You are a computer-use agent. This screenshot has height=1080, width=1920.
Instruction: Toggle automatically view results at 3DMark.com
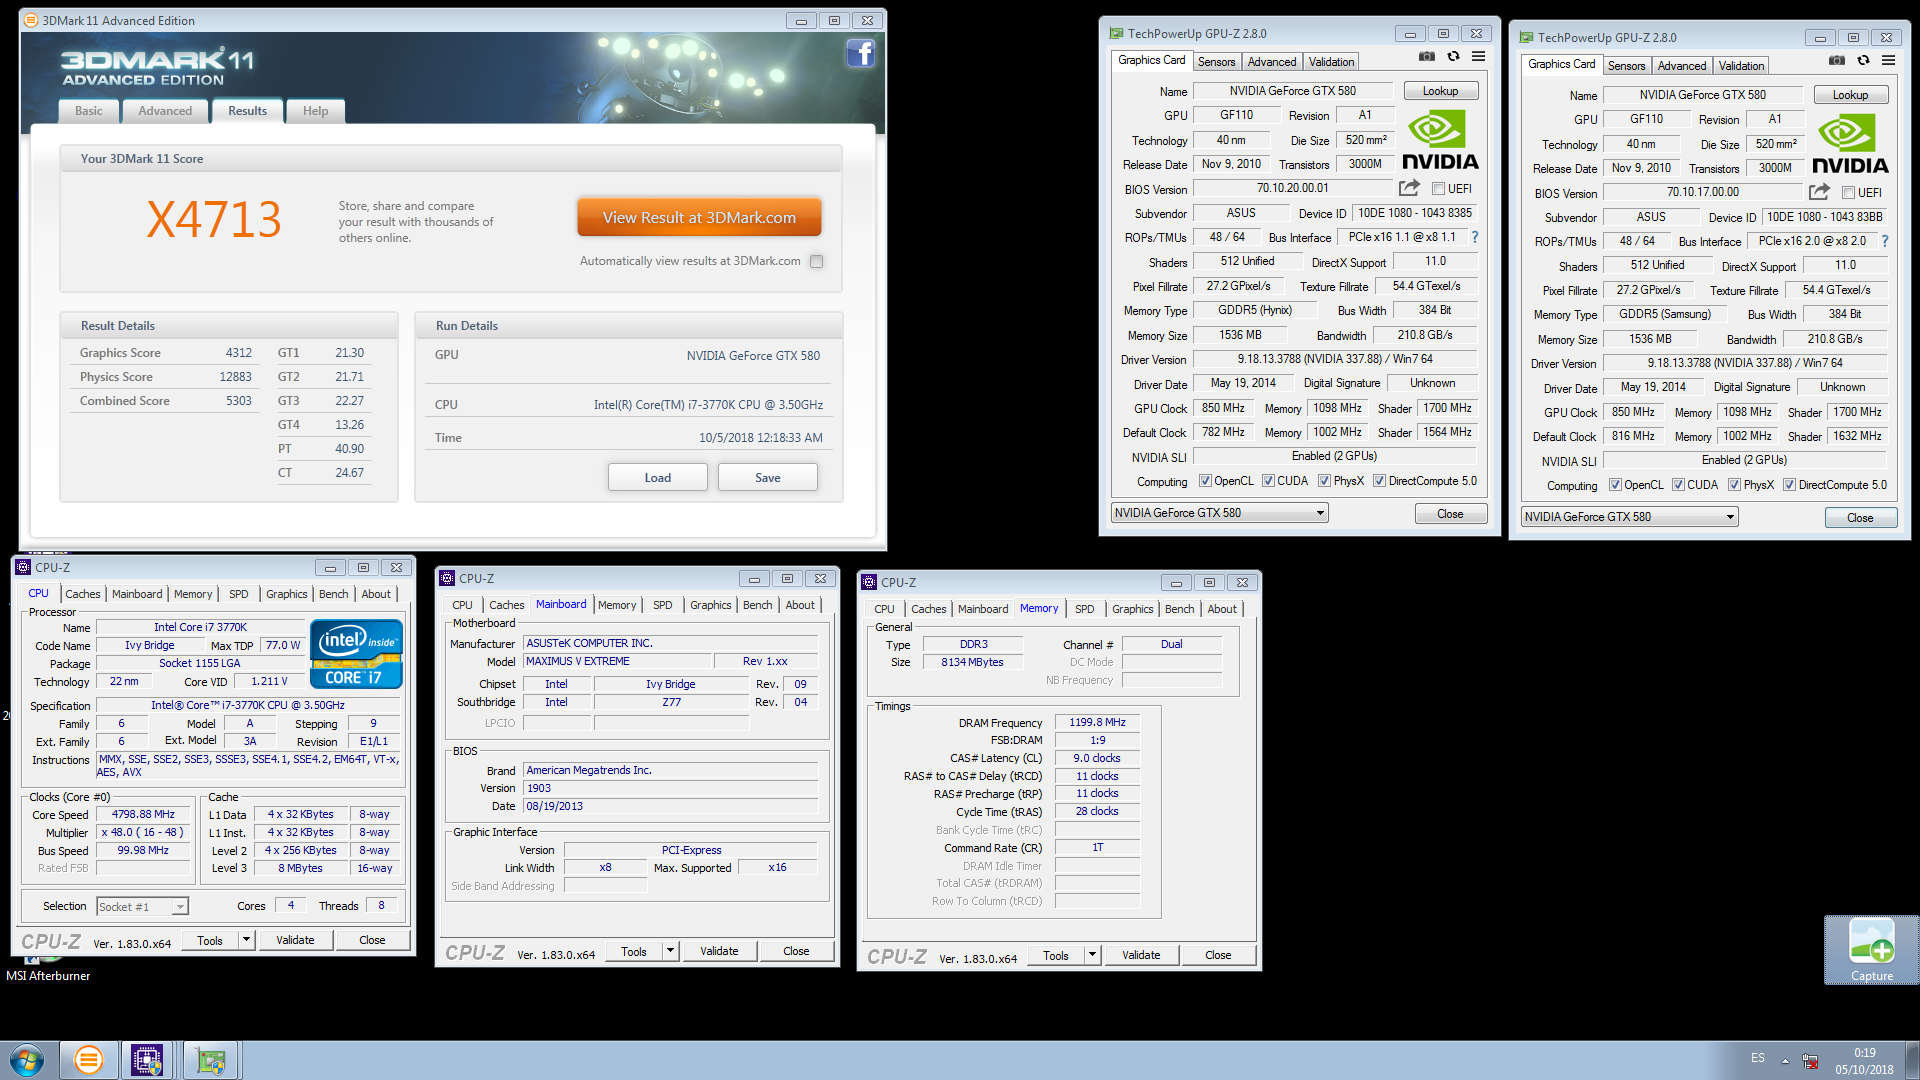[817, 261]
